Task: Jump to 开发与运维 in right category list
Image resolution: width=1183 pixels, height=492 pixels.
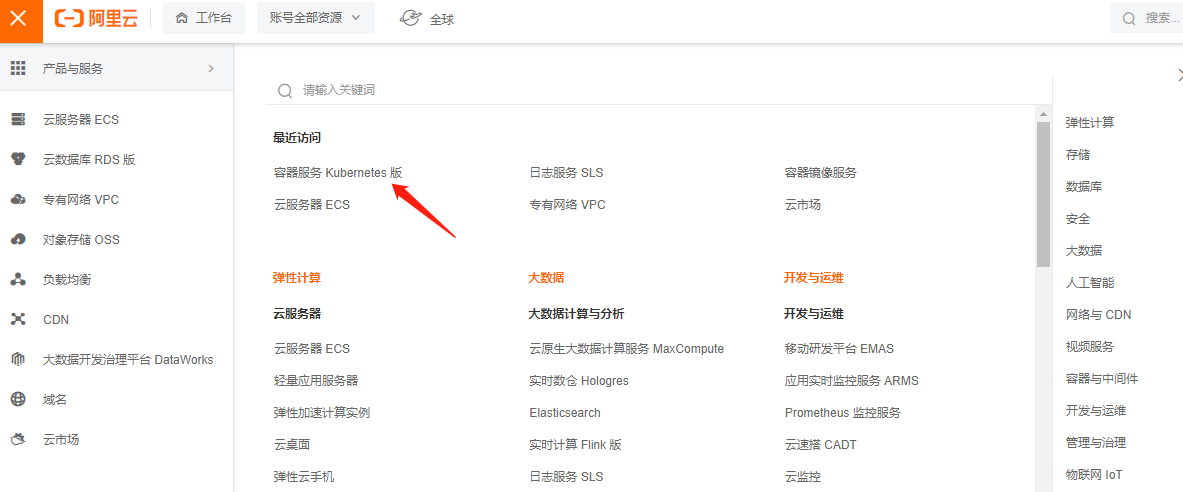Action: [x=1095, y=411]
